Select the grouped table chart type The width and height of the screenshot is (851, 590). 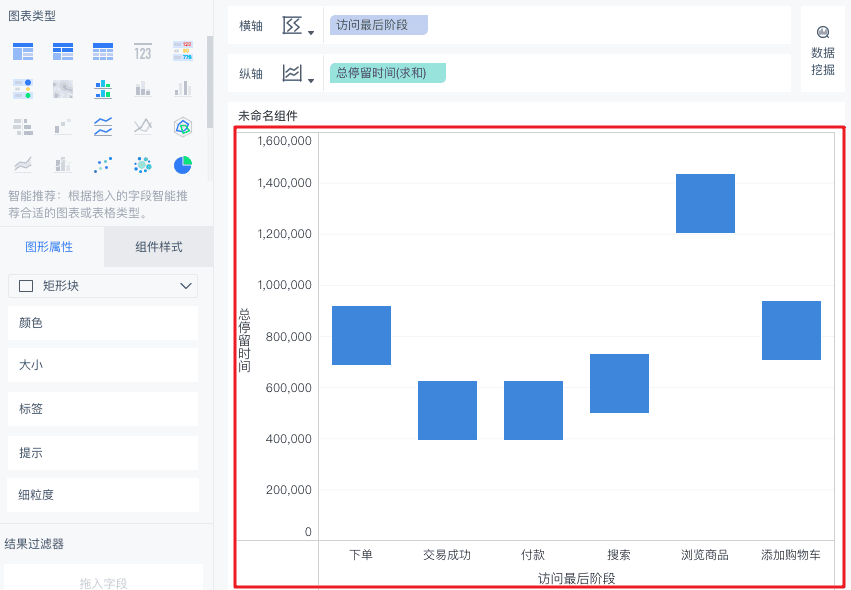(23, 52)
